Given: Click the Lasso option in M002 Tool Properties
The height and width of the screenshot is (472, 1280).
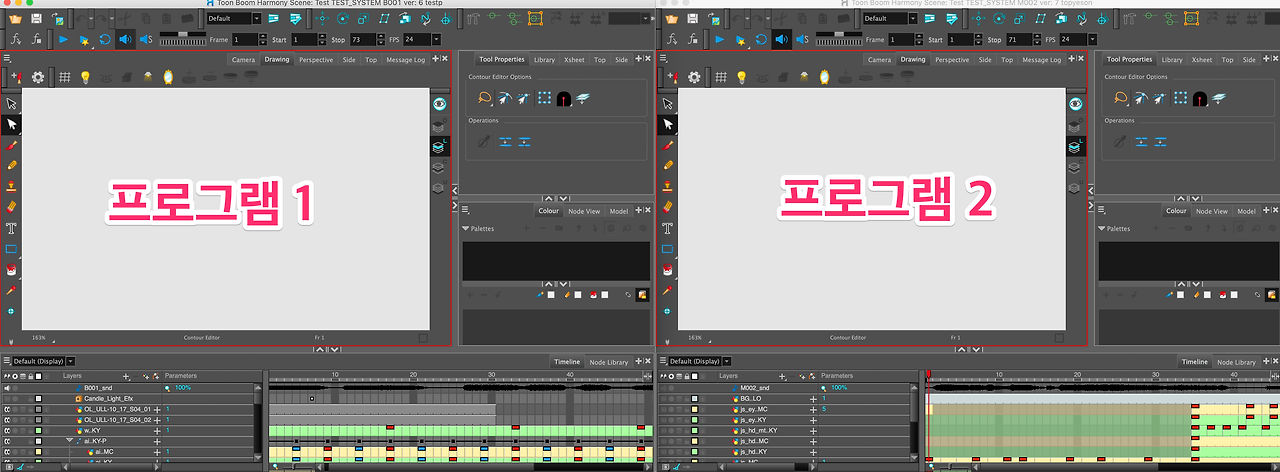Looking at the screenshot, I should tap(1121, 98).
